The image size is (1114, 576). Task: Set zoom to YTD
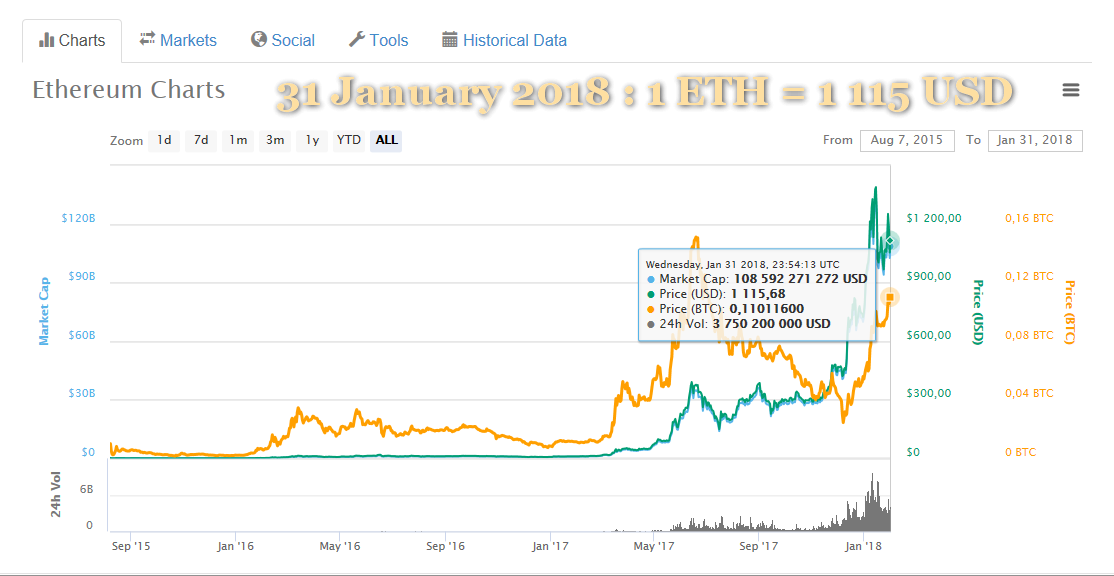click(349, 141)
